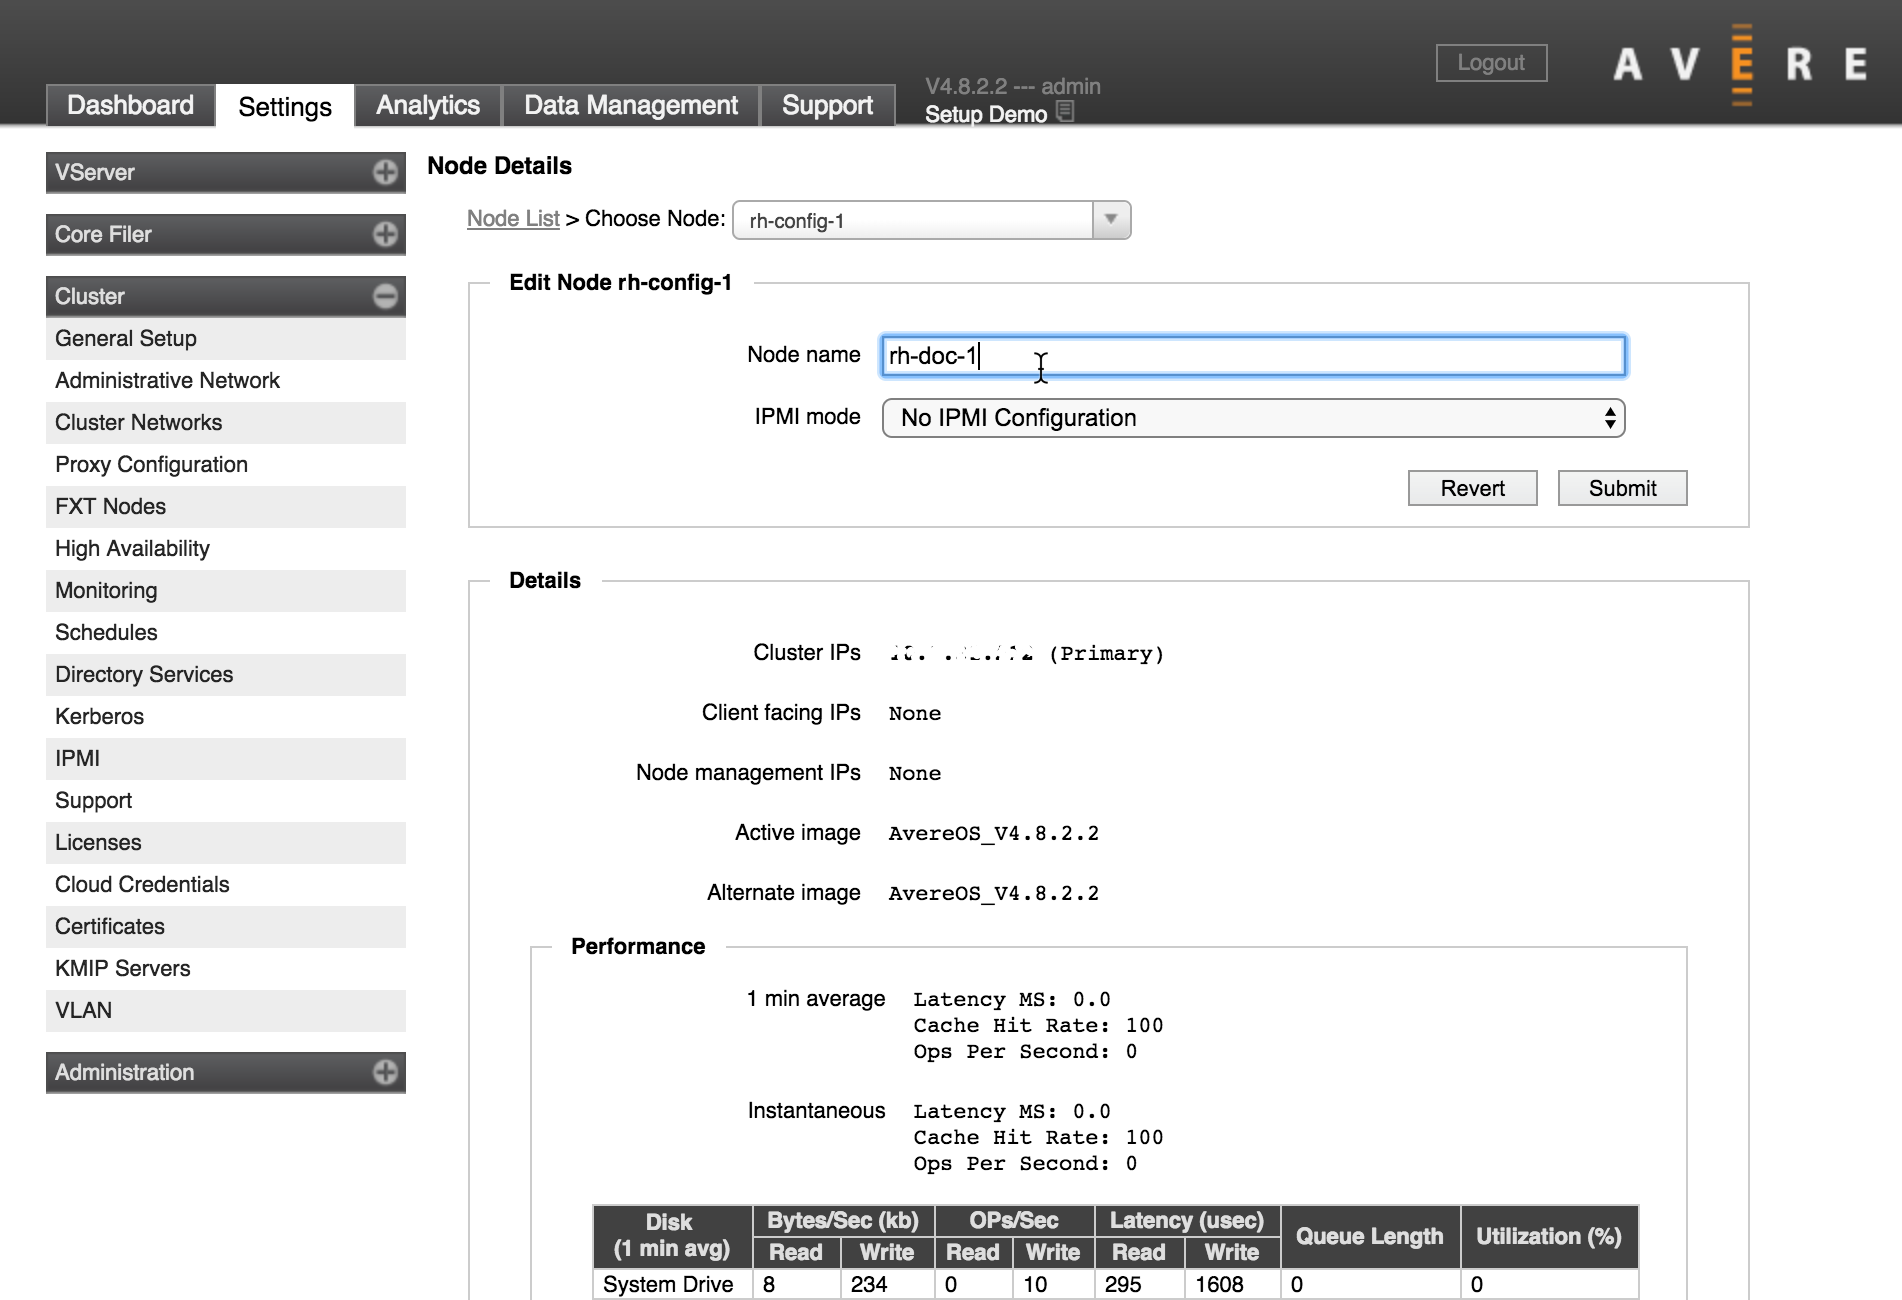Click the VServer section header
The image size is (1902, 1300).
click(x=226, y=172)
